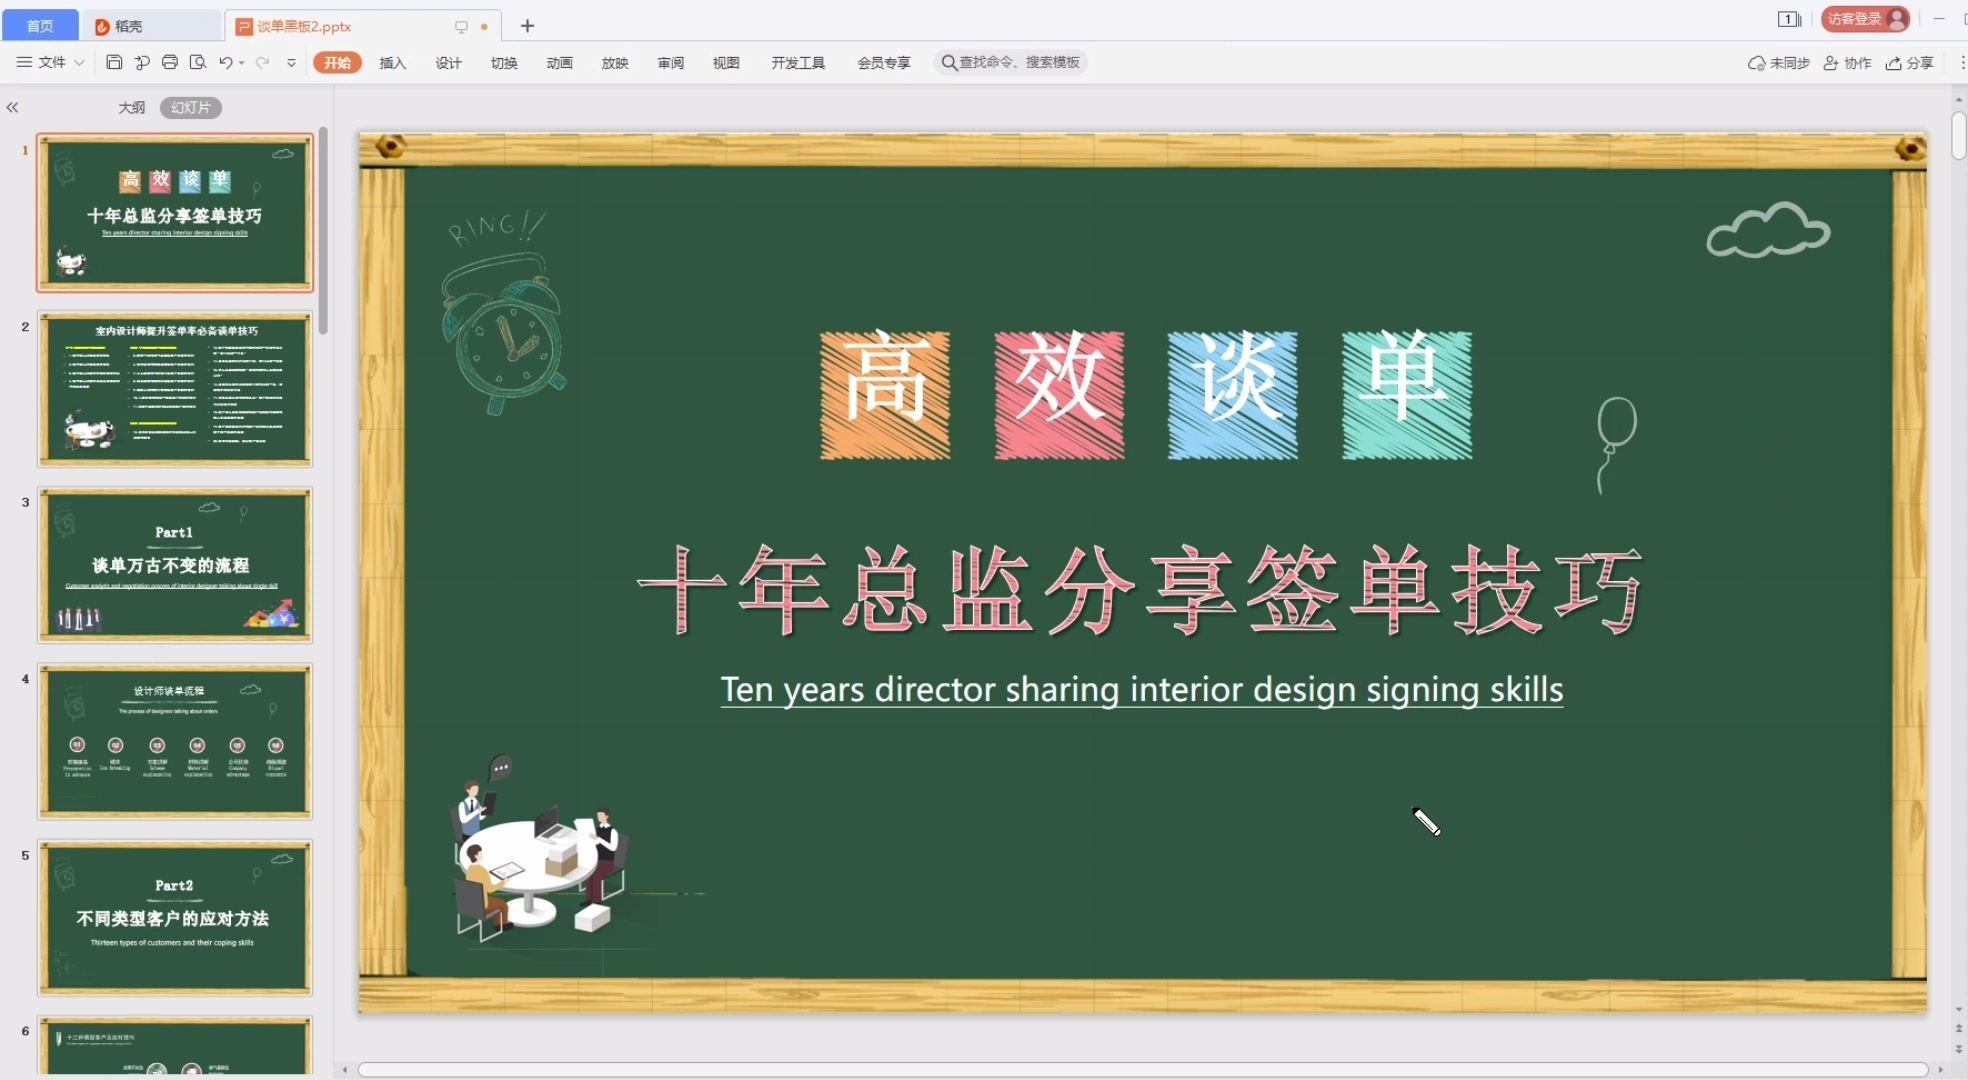Click the balloon doodle on slide
1968x1080 pixels.
point(1614,444)
